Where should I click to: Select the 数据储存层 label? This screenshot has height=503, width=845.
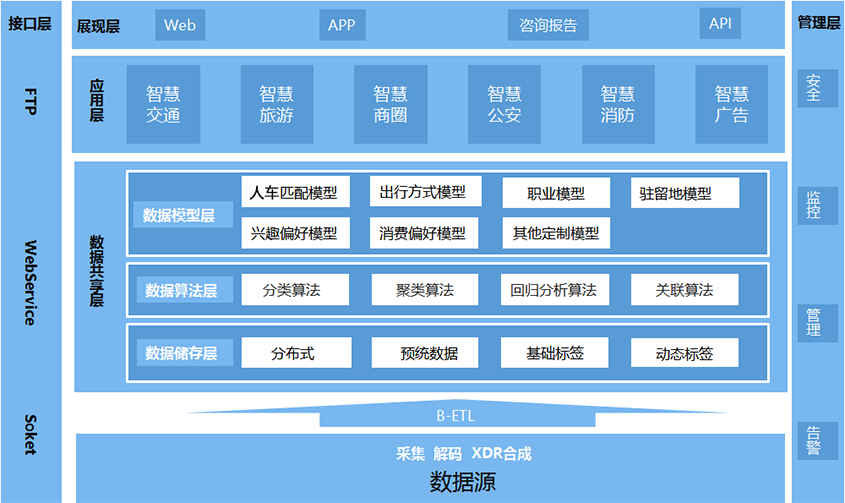181,353
